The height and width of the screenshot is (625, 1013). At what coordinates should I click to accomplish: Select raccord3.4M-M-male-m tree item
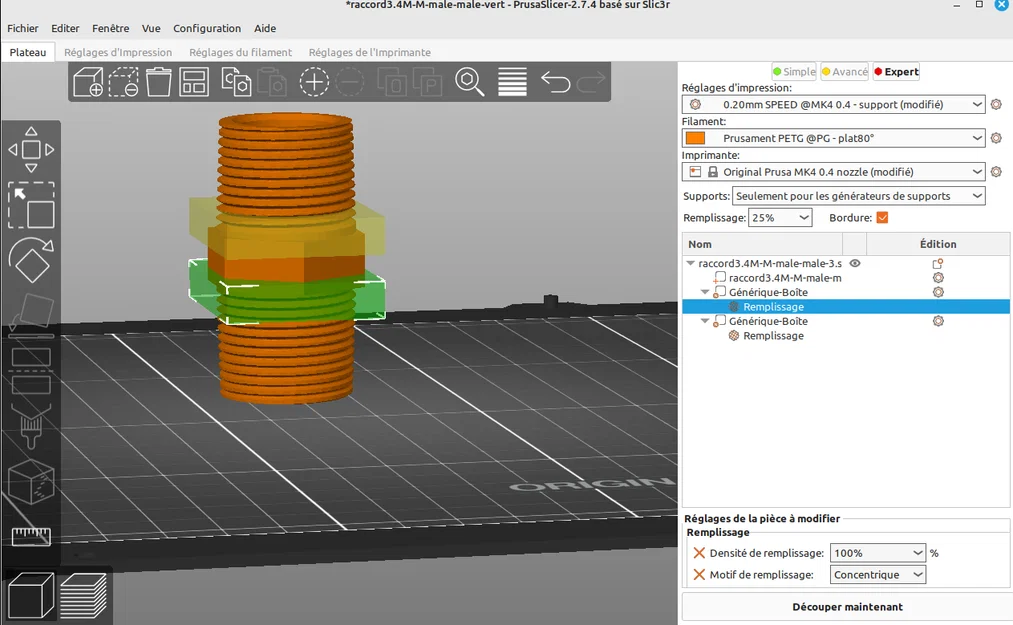point(785,277)
